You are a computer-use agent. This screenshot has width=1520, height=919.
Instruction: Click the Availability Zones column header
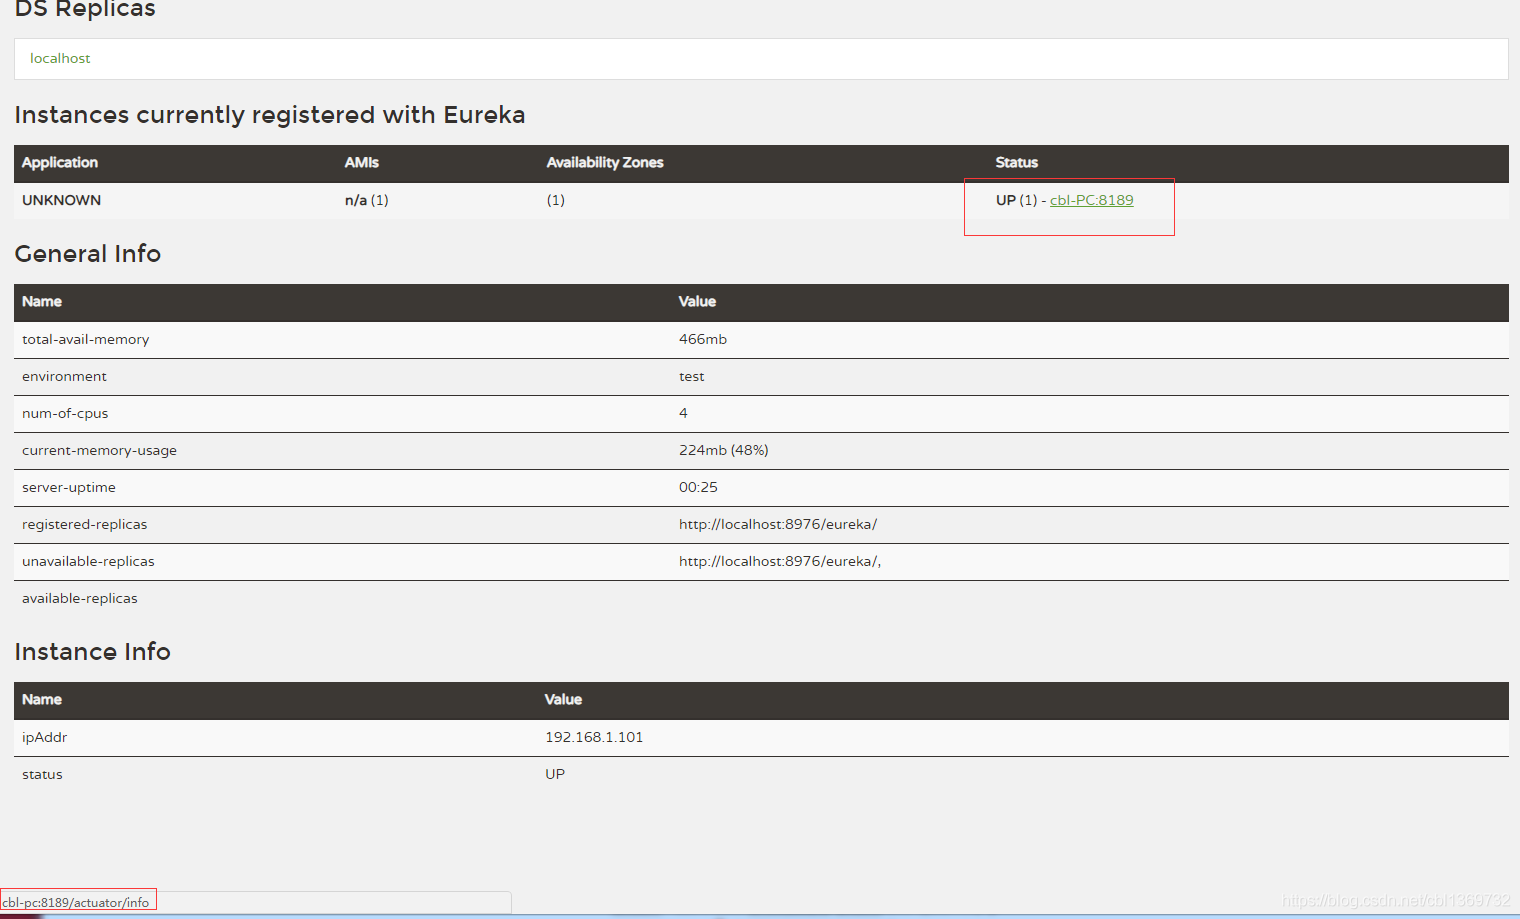click(604, 163)
